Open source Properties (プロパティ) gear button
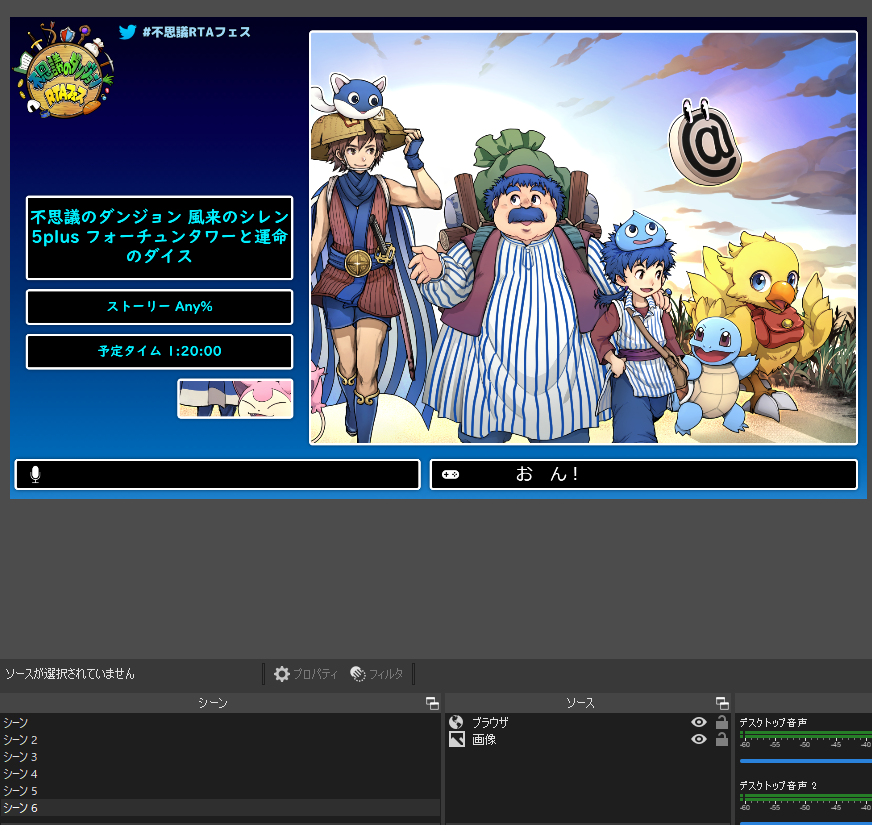Image resolution: width=872 pixels, height=825 pixels. pyautogui.click(x=306, y=674)
